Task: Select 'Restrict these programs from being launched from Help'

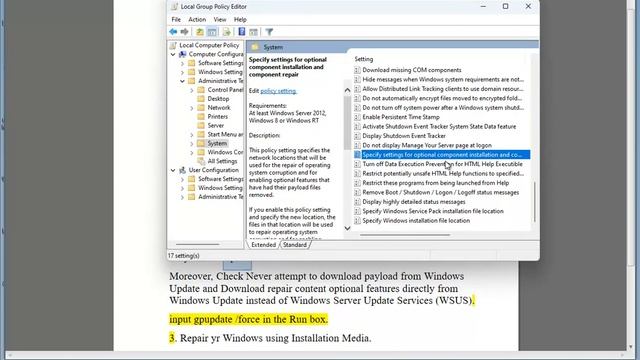Action: coord(436,183)
